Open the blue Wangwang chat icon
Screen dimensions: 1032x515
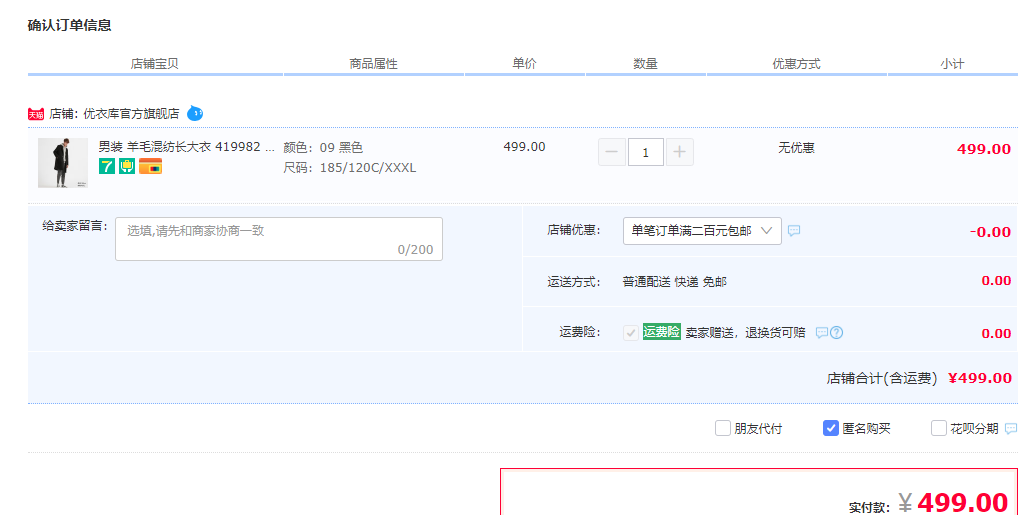click(195, 113)
